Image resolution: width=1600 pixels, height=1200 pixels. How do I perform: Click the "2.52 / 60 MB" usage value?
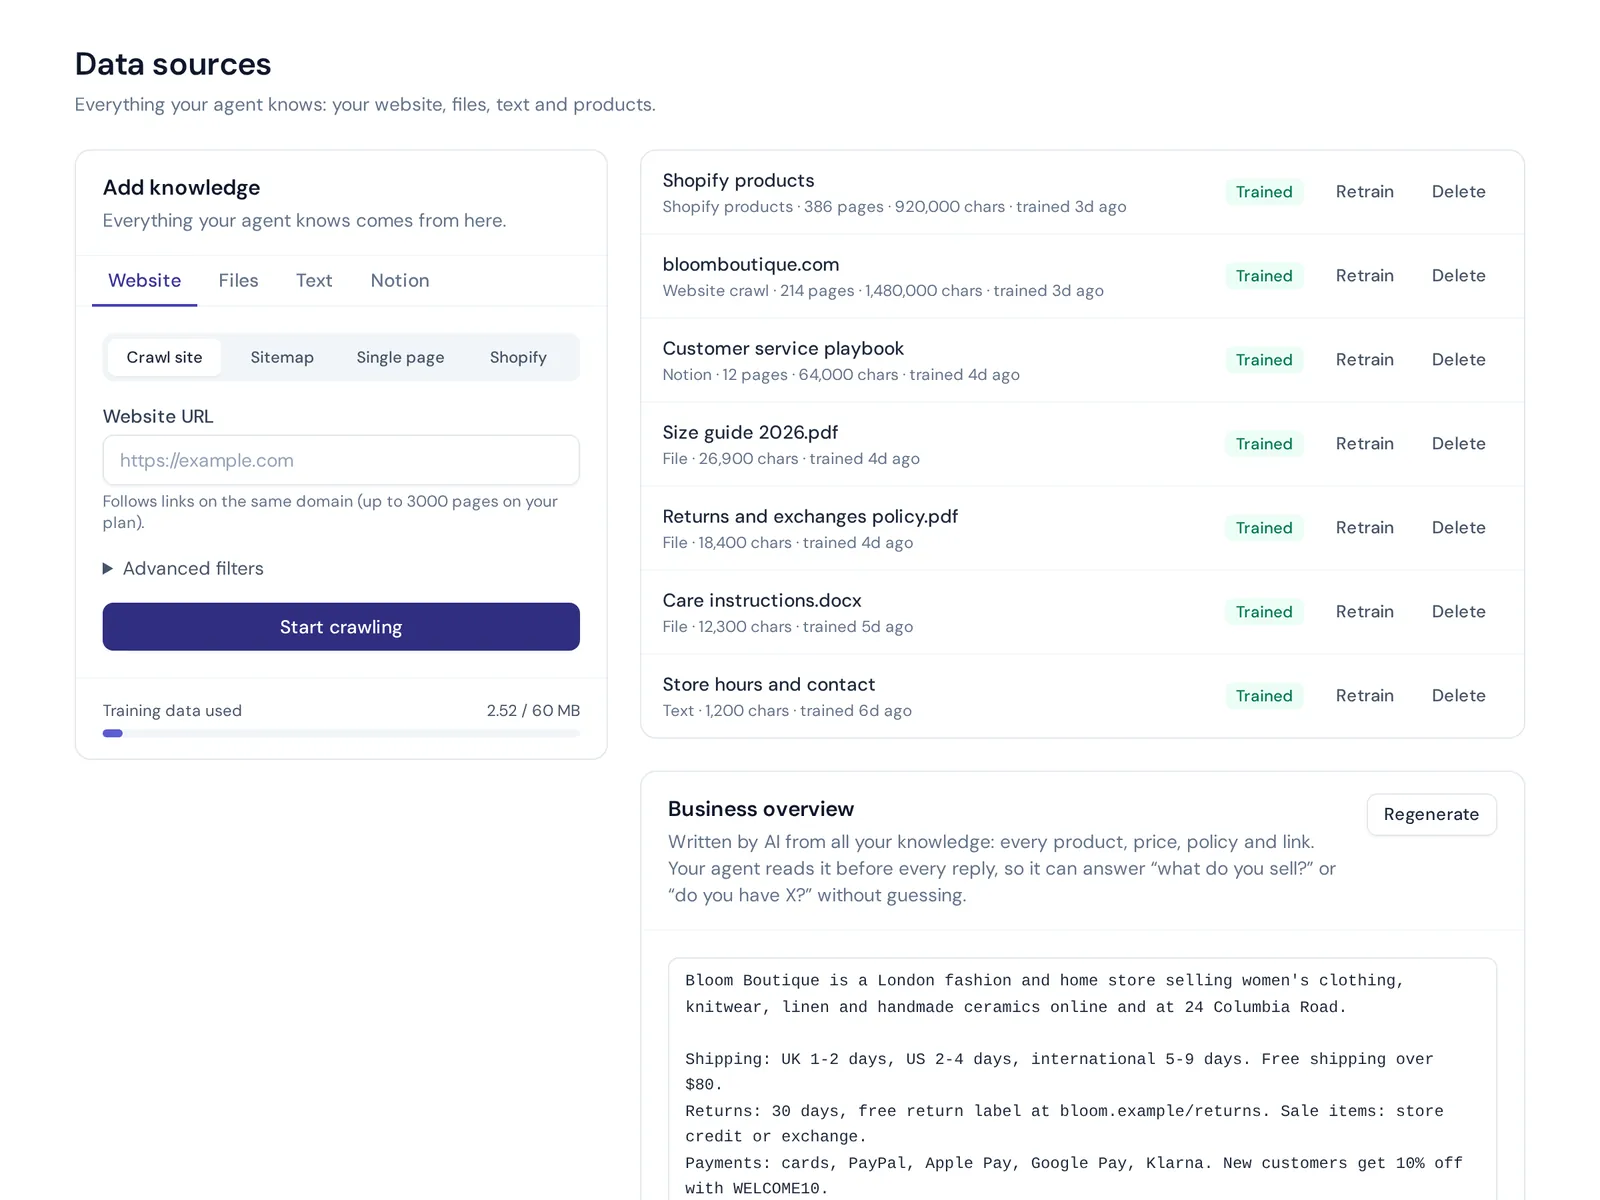(x=533, y=711)
